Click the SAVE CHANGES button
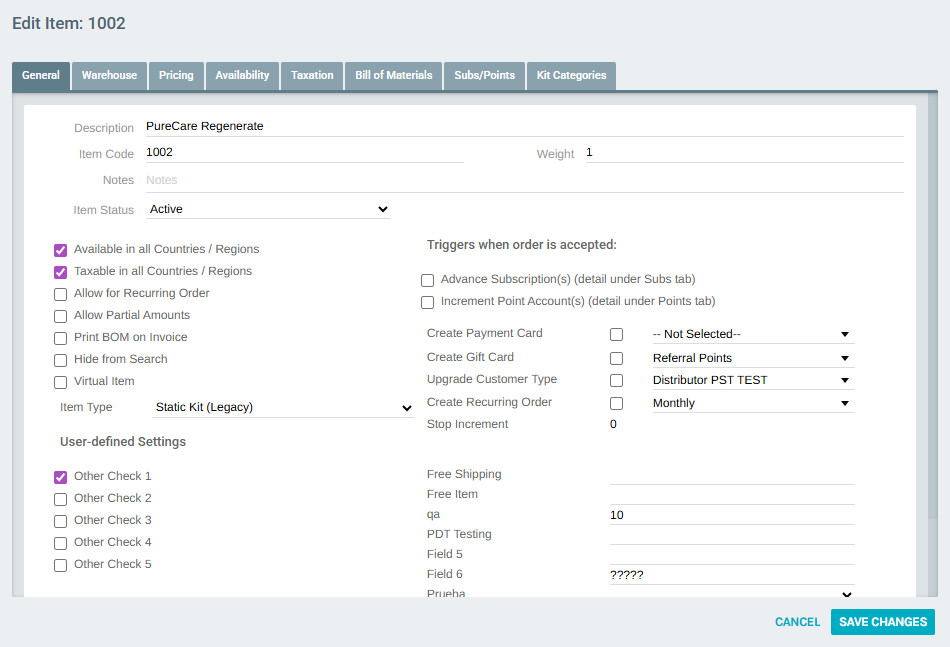Image resolution: width=950 pixels, height=647 pixels. [882, 621]
